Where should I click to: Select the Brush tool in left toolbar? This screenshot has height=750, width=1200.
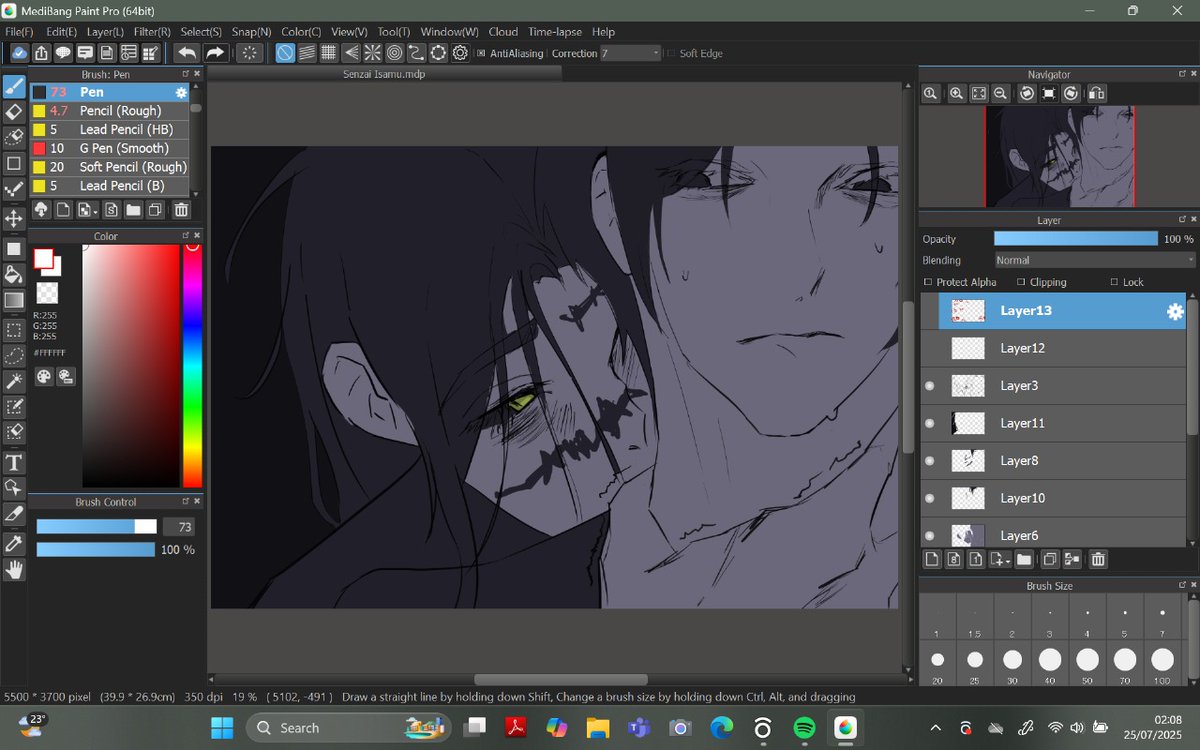(14, 85)
